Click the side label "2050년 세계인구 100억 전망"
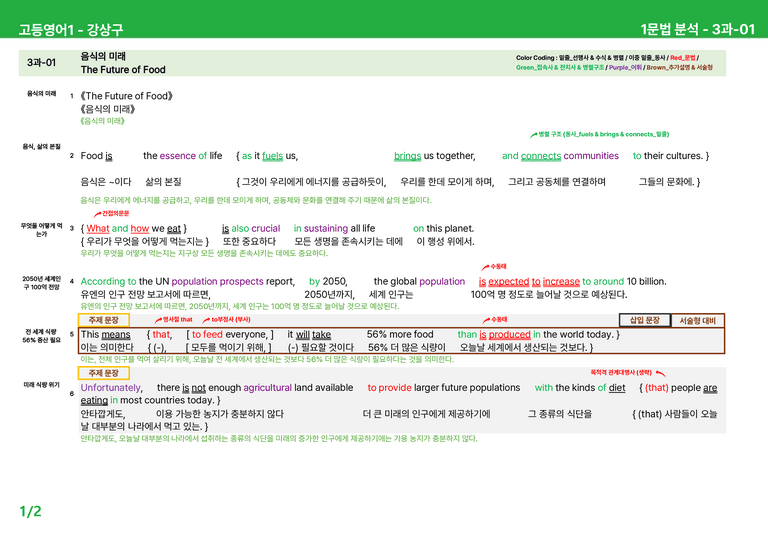The width and height of the screenshot is (768, 543). [42, 283]
